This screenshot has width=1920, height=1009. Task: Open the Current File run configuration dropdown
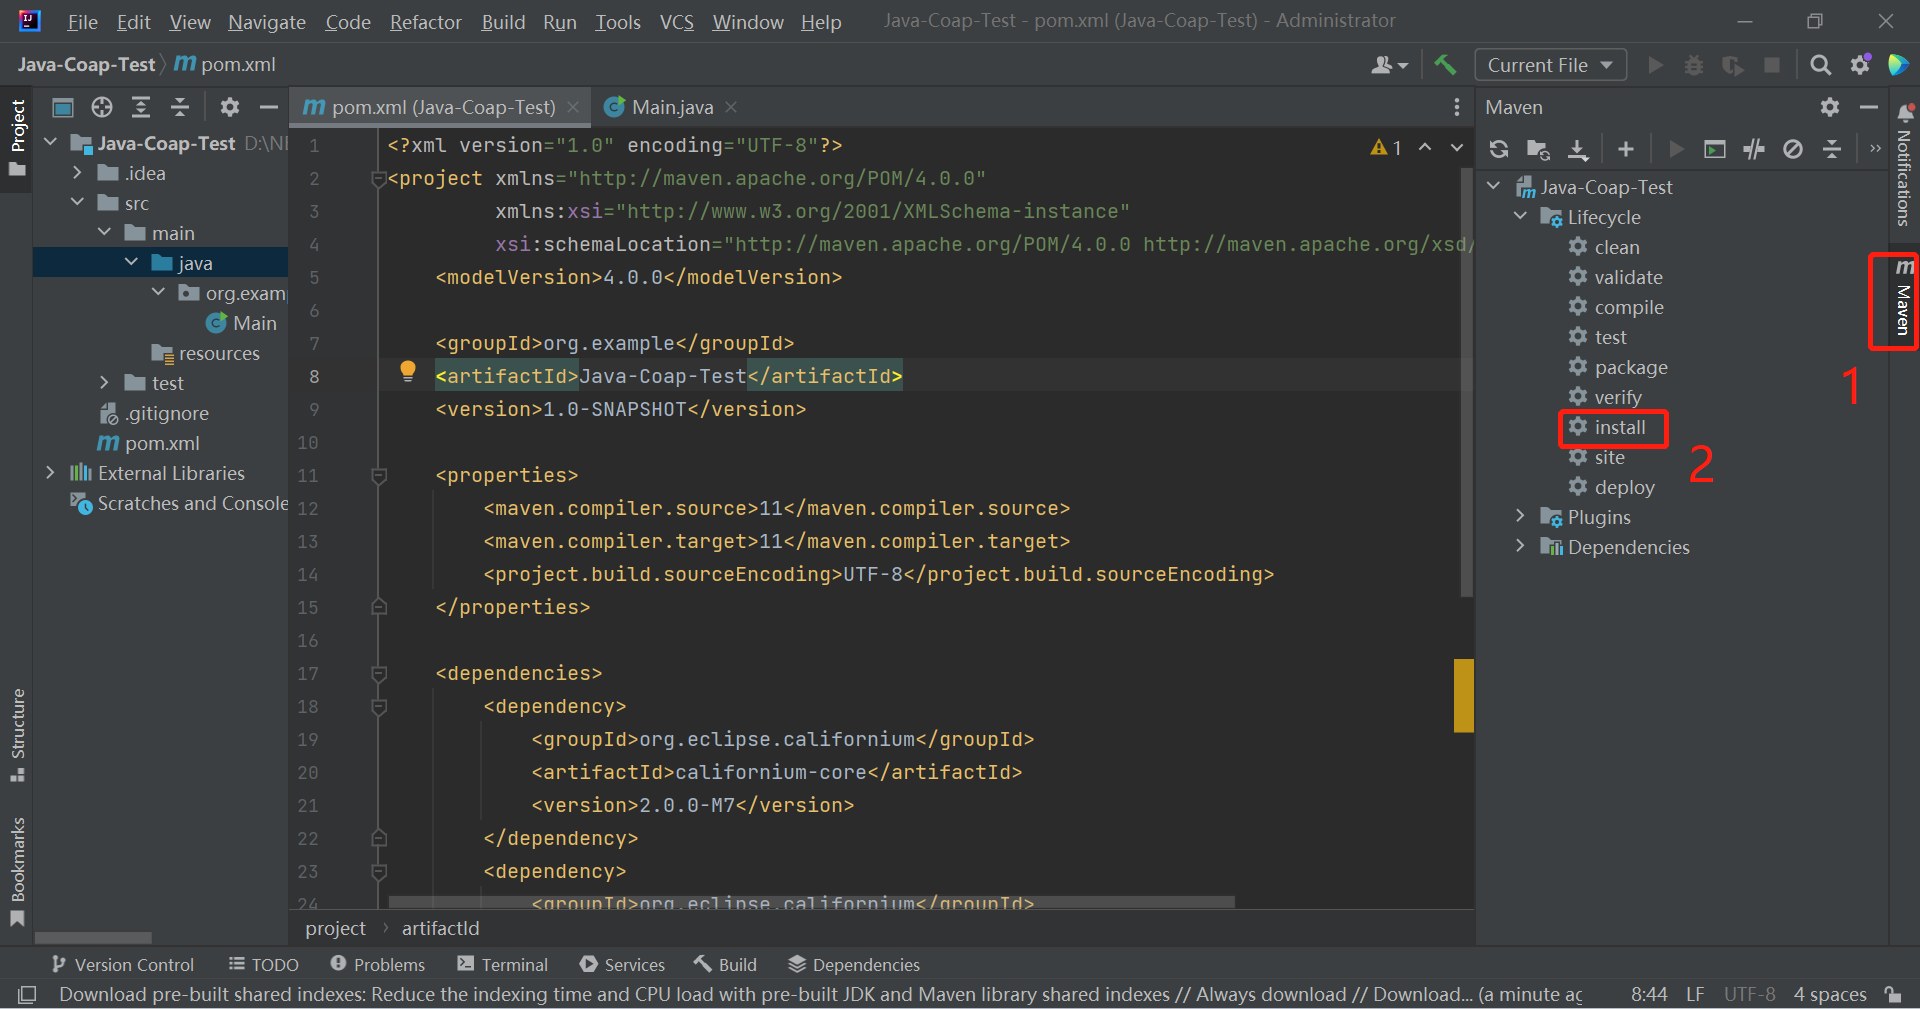[x=1550, y=65]
